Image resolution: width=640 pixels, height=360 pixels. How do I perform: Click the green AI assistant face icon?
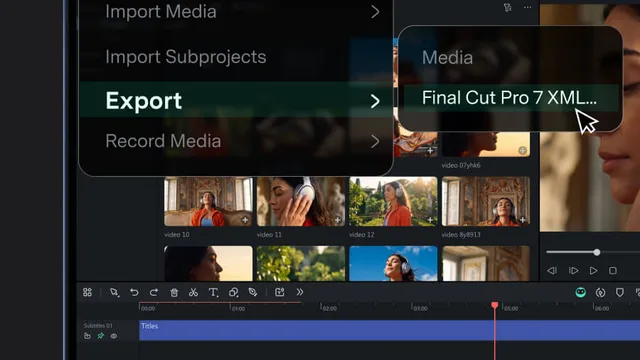click(x=580, y=292)
